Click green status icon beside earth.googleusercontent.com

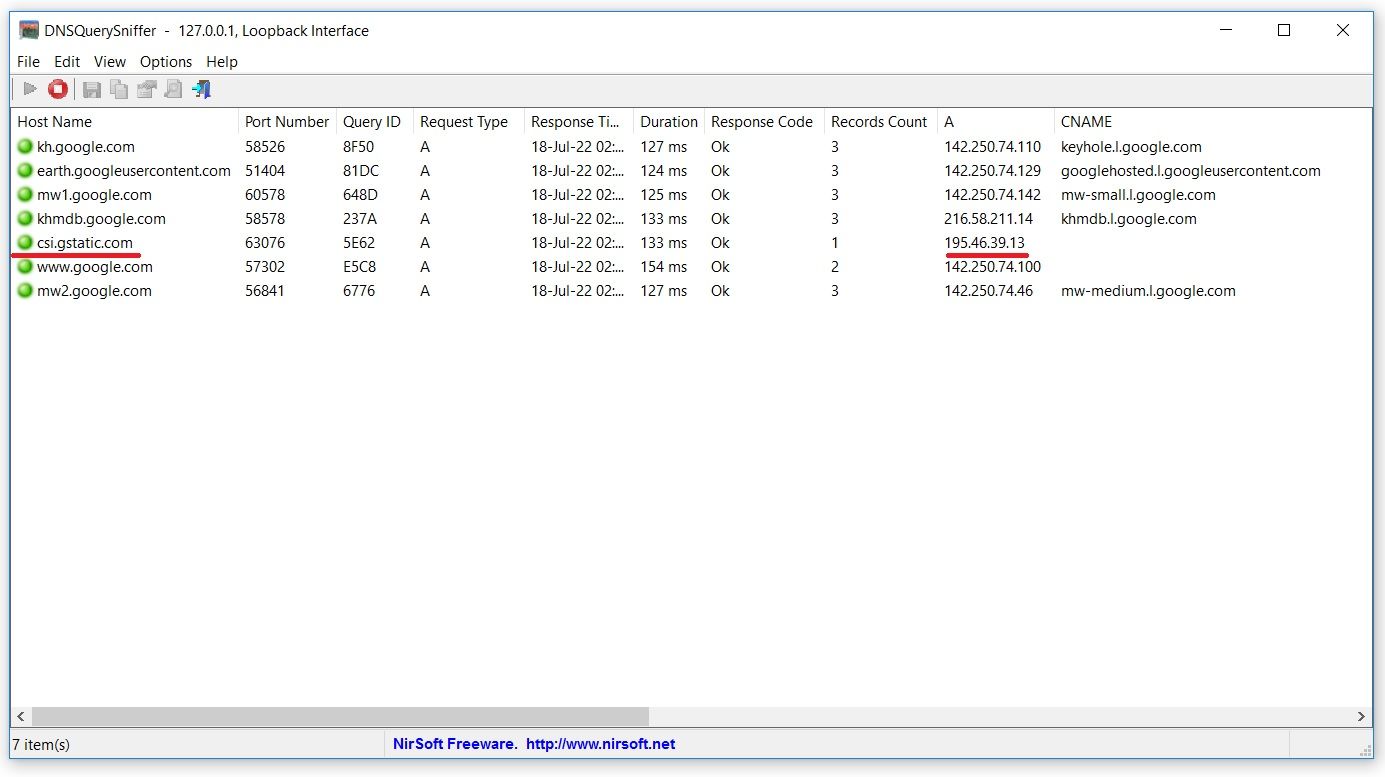tap(25, 170)
